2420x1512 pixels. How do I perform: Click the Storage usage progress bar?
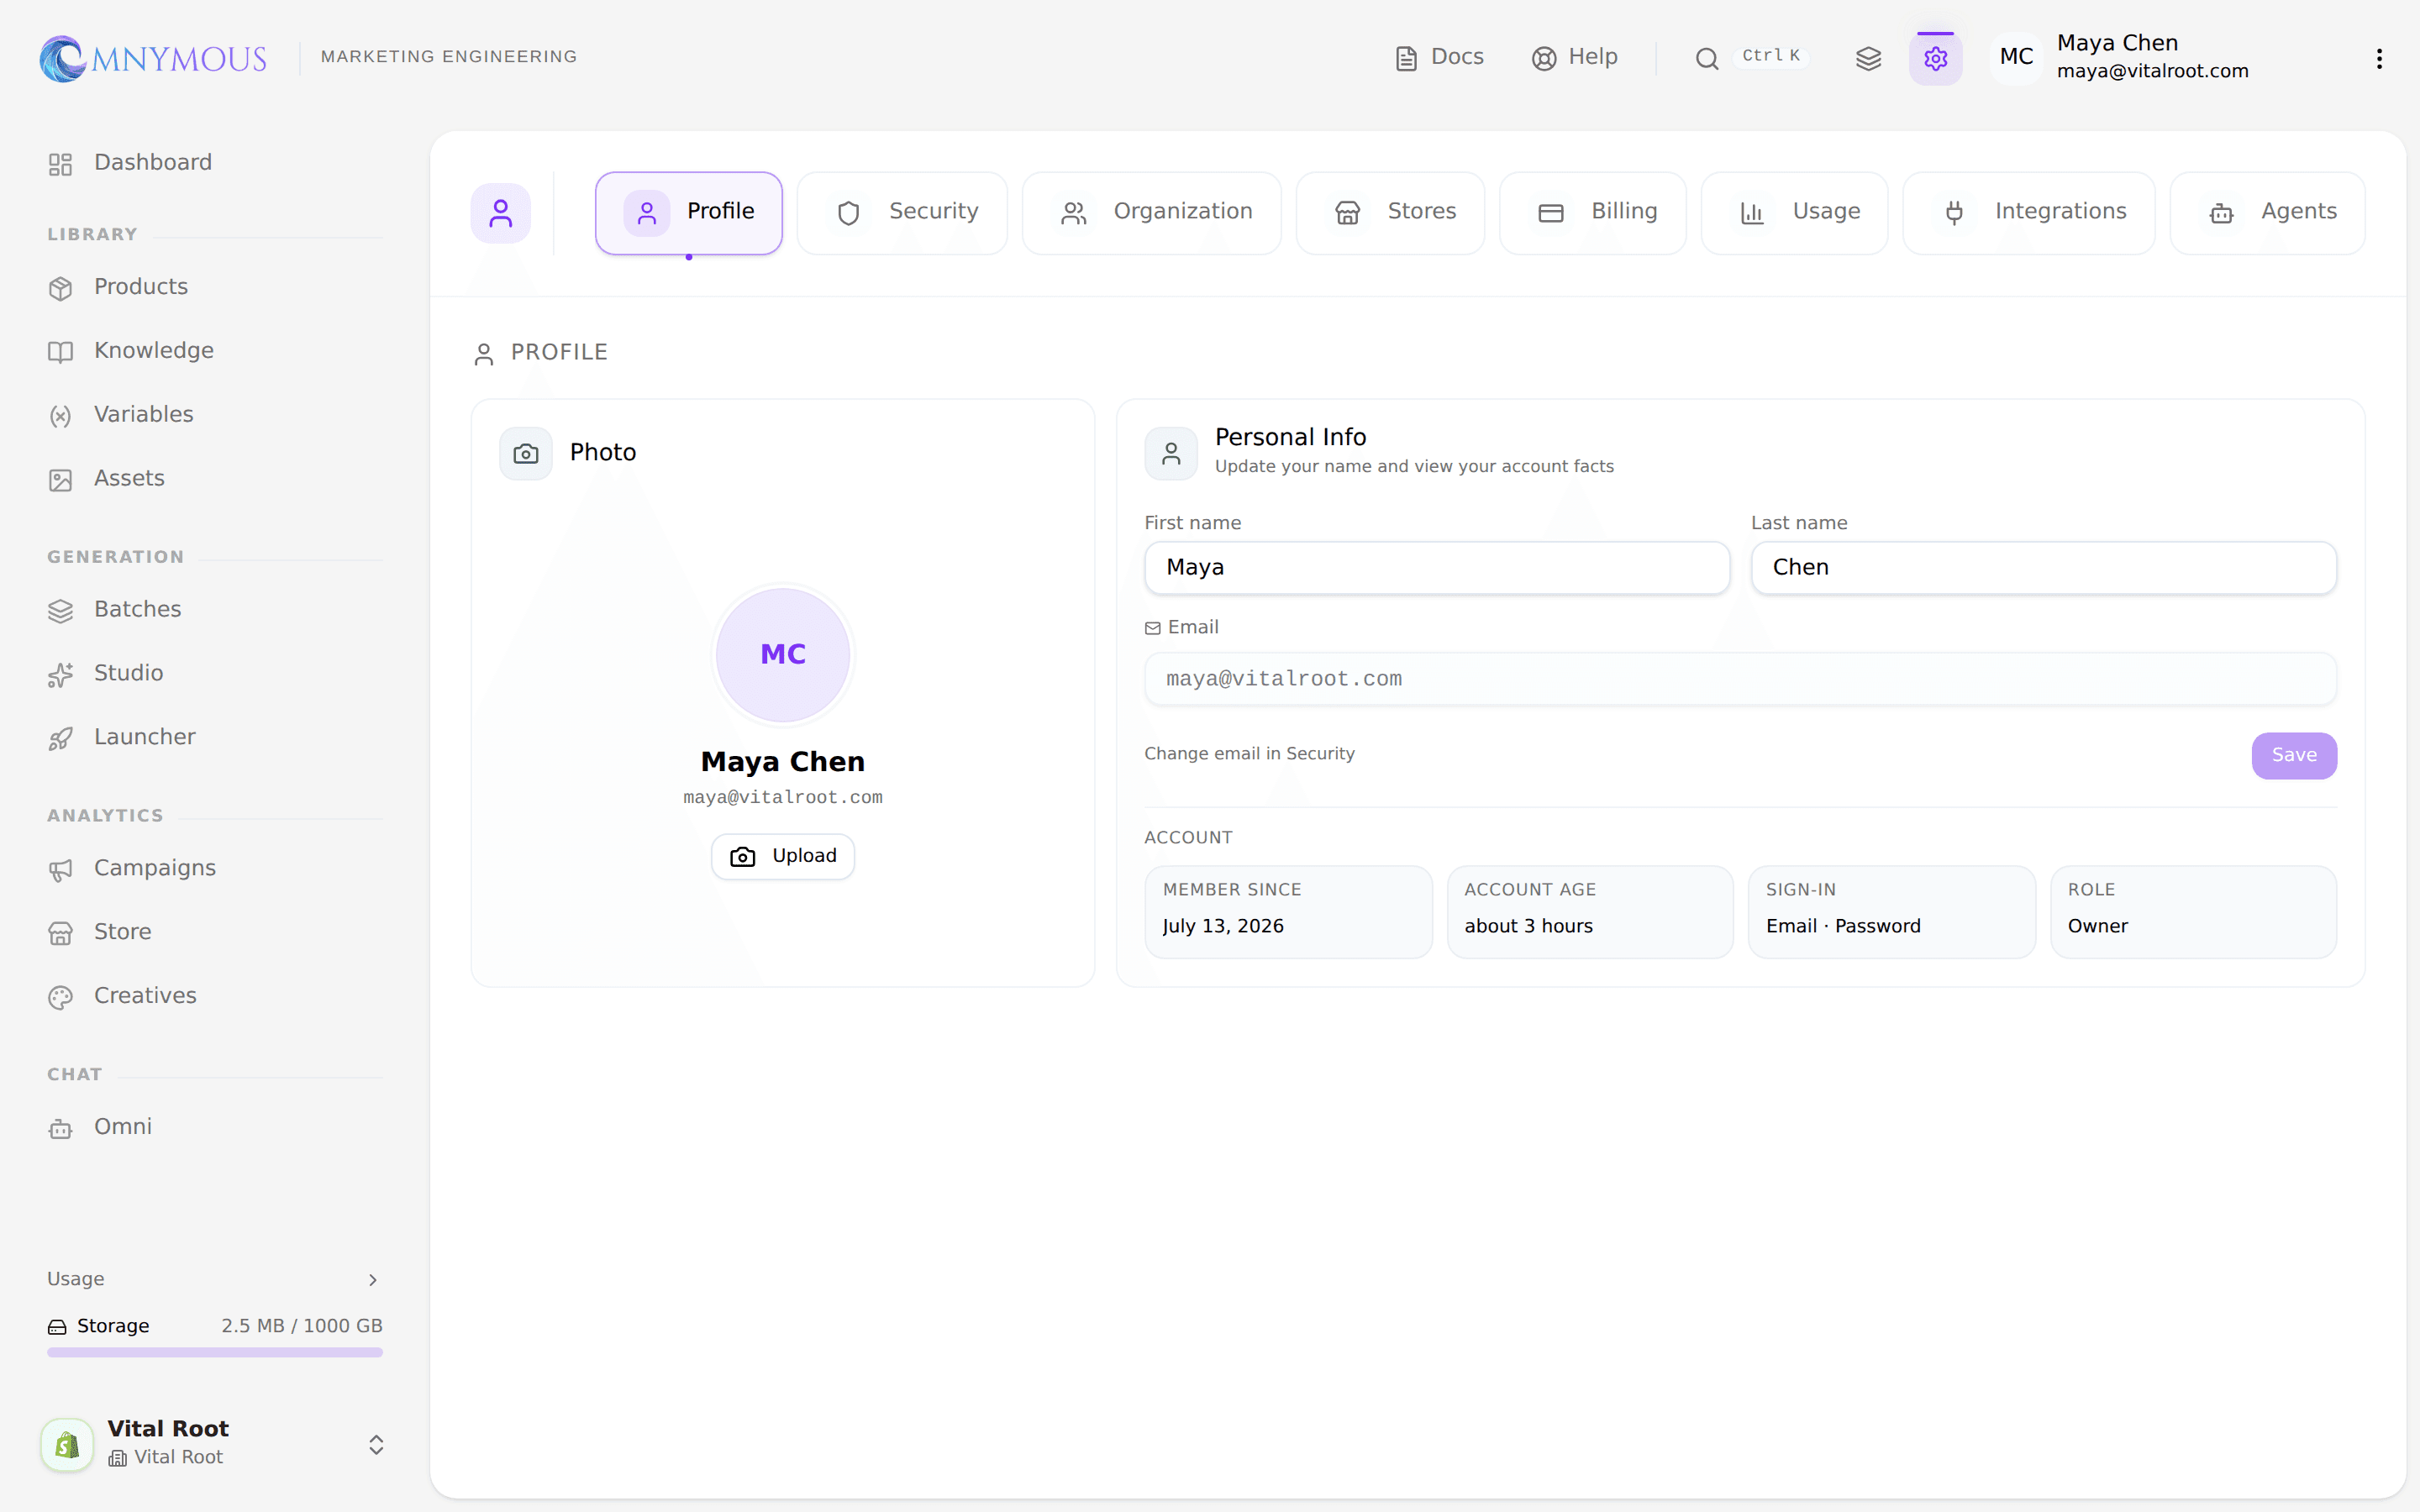point(215,1352)
